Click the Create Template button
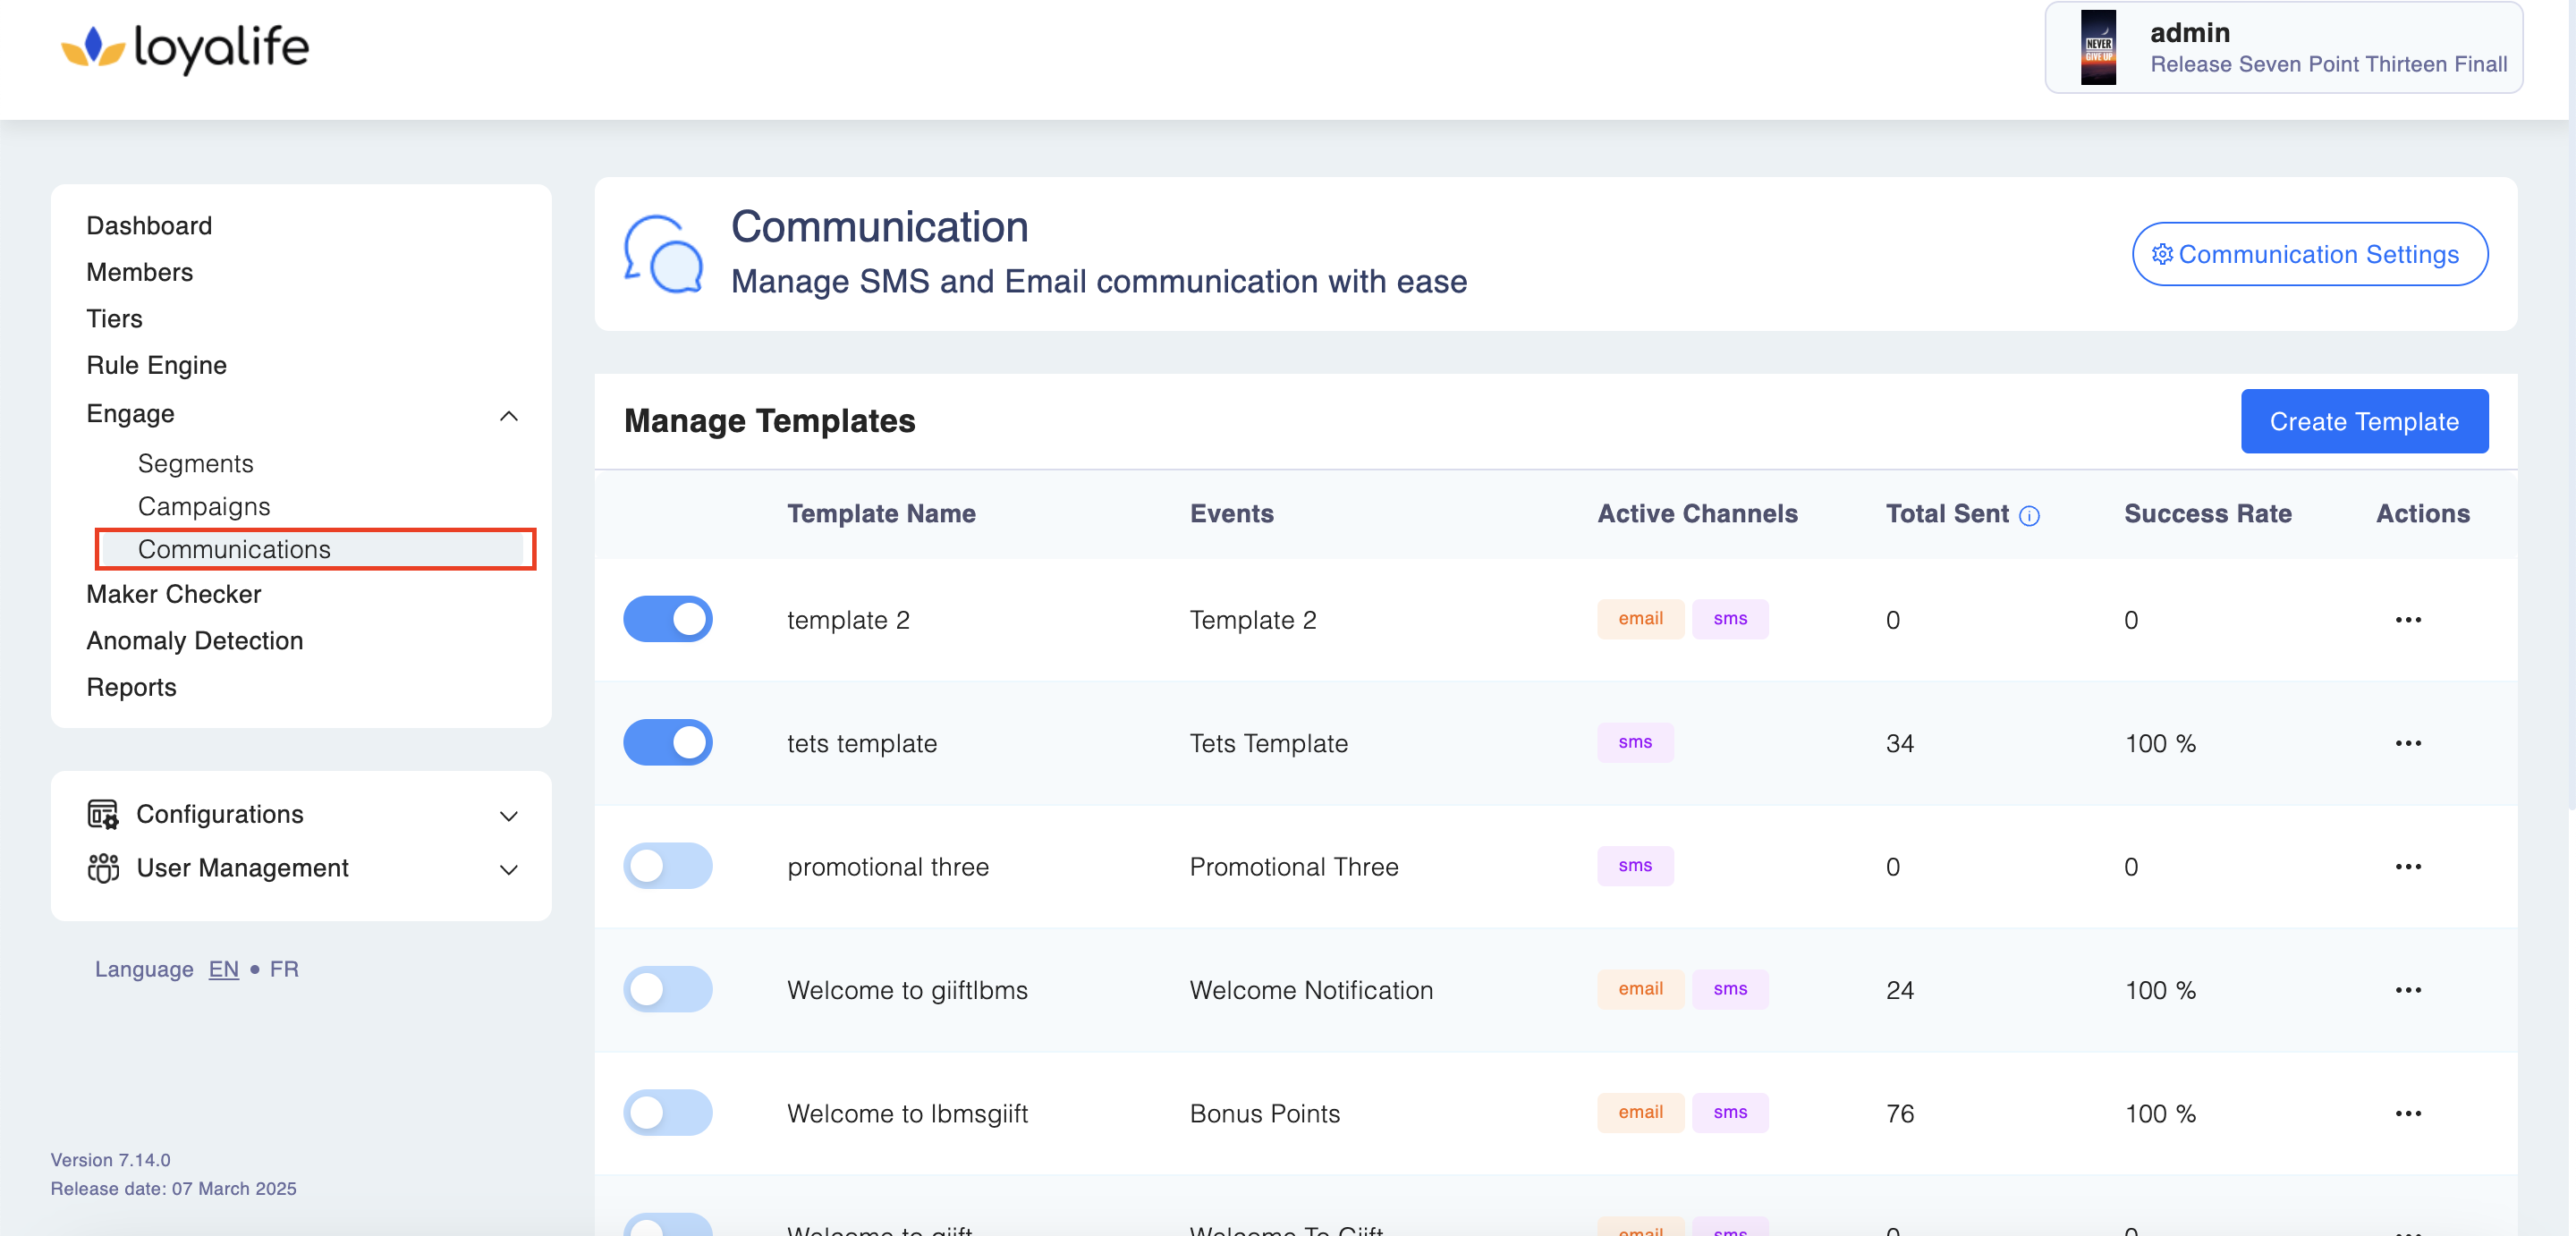This screenshot has height=1236, width=2576. (2363, 421)
